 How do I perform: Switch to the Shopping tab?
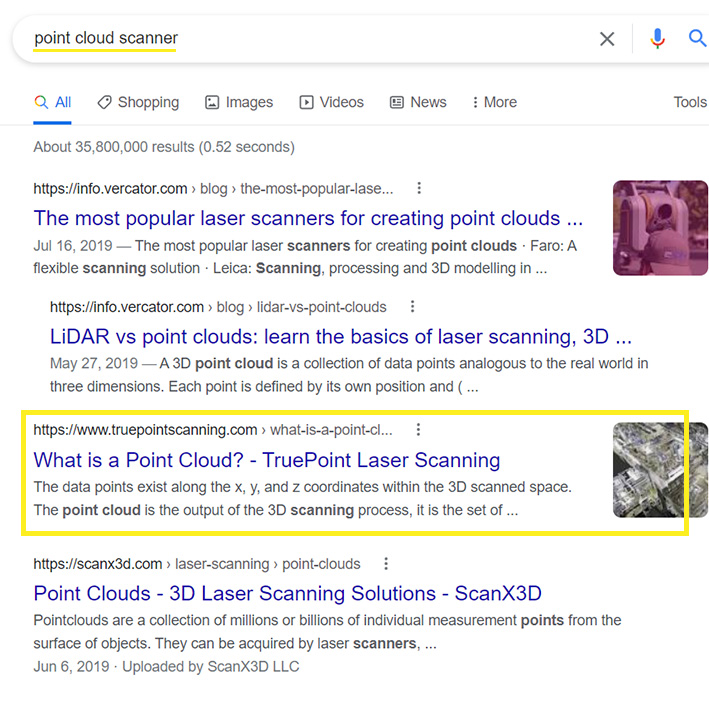tap(138, 102)
